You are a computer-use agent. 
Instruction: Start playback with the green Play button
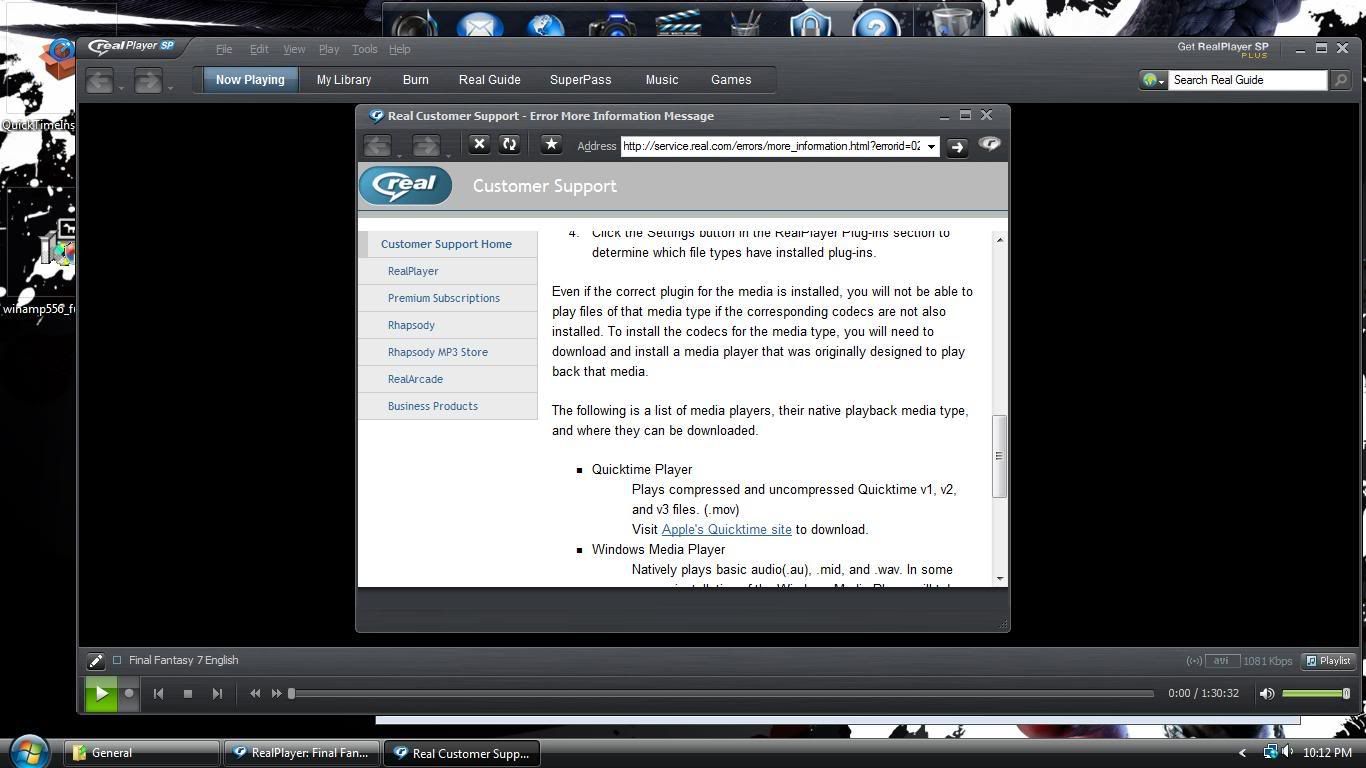coord(101,693)
